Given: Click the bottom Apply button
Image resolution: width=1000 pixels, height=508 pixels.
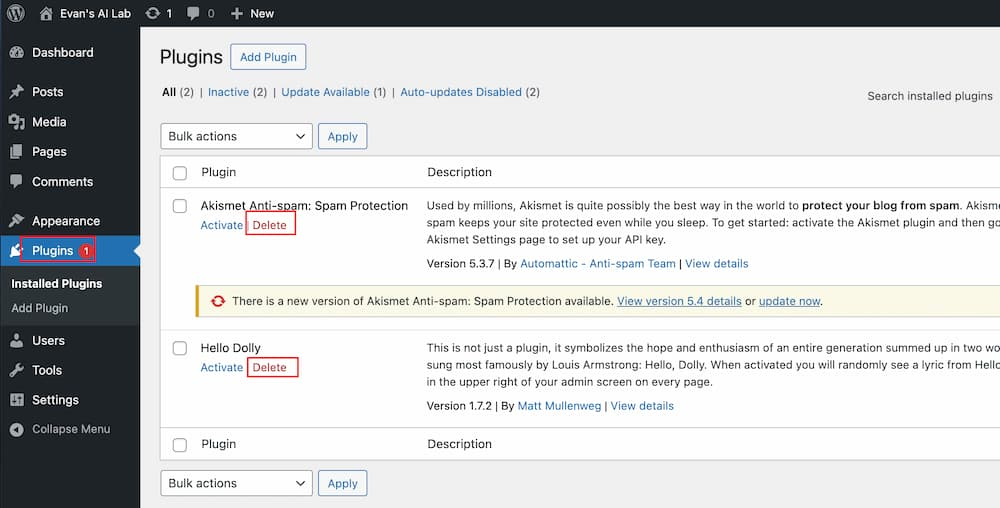Looking at the screenshot, I should 342,483.
